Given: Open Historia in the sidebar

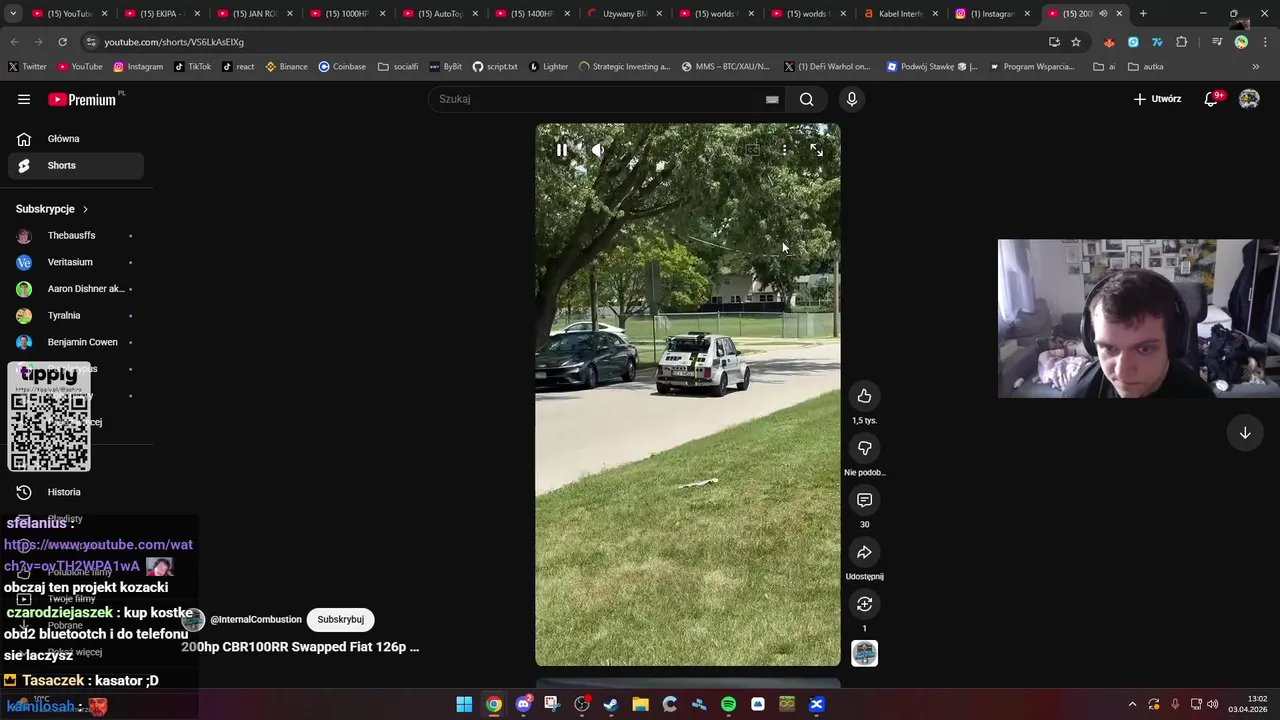Looking at the screenshot, I should click(x=76, y=492).
